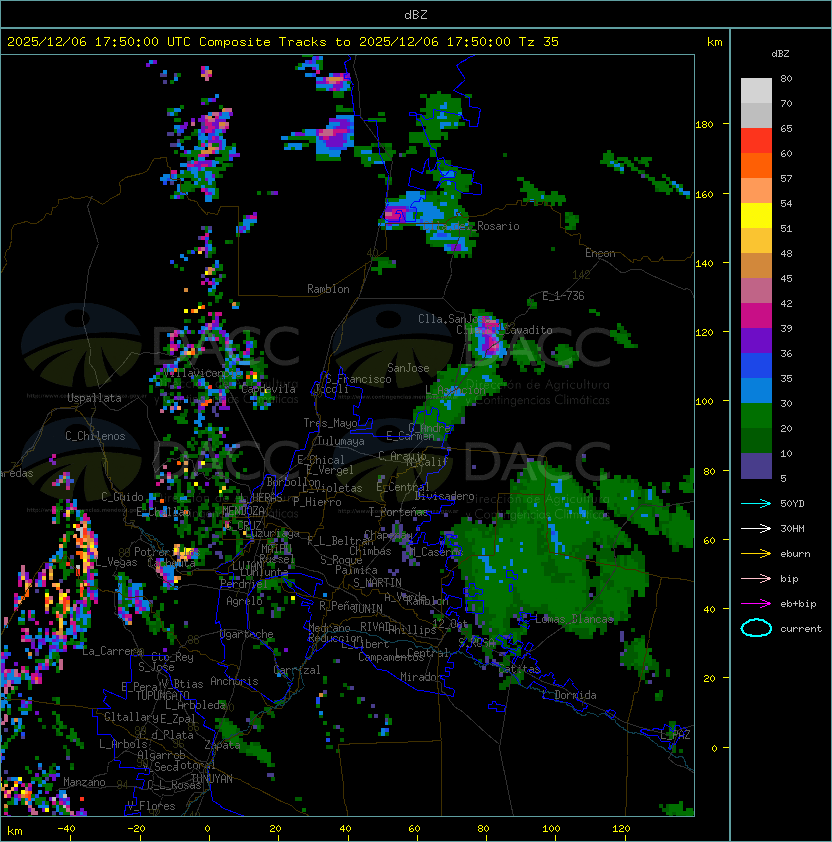Click the 'Zapata' map label
The image size is (832, 842).
coord(222,745)
